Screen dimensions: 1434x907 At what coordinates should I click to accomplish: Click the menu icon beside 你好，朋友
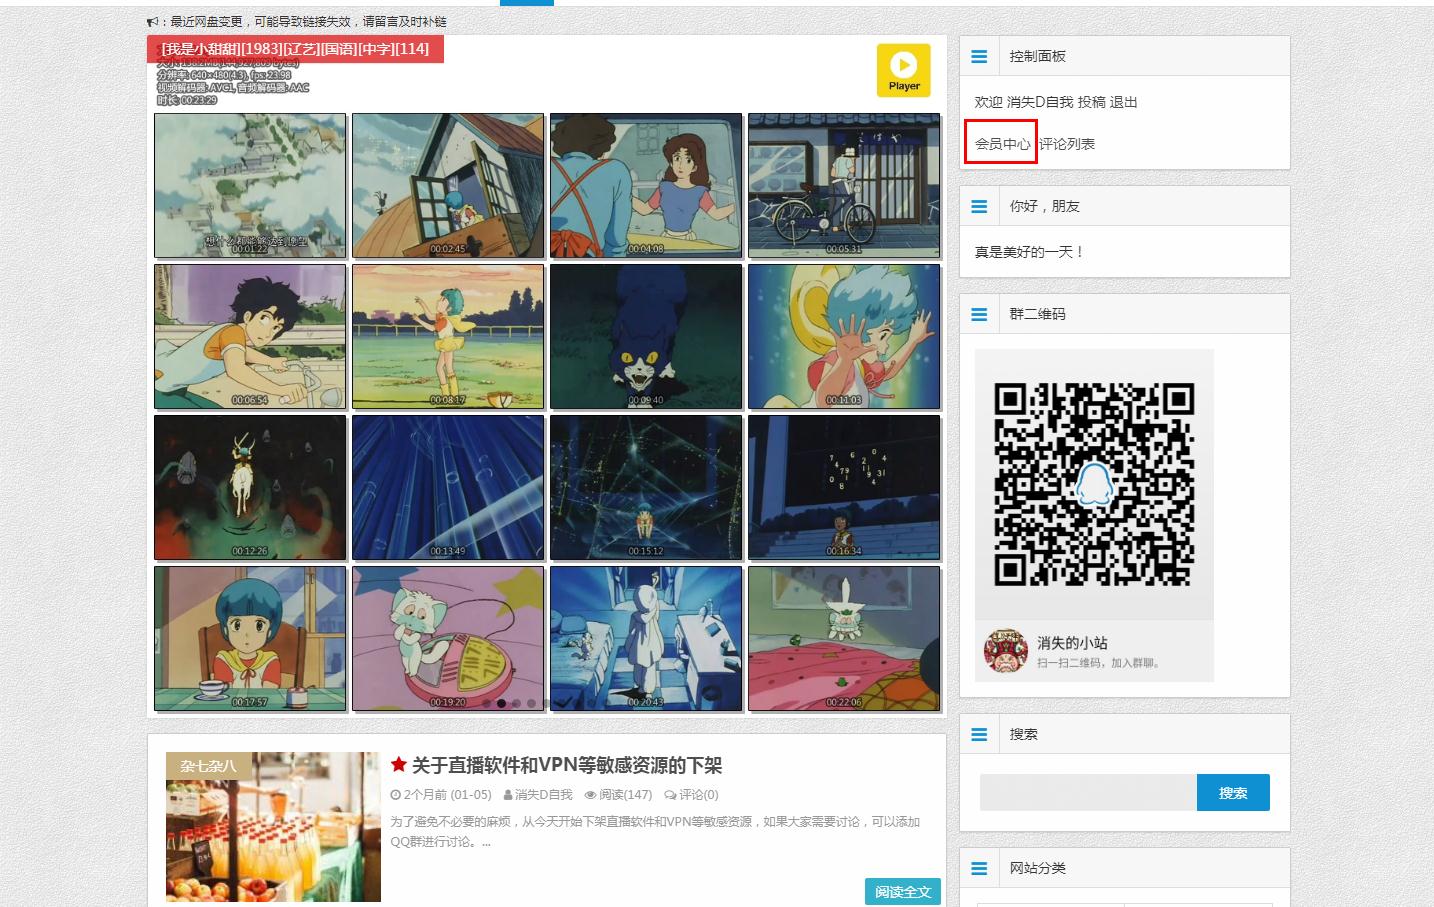click(x=979, y=207)
